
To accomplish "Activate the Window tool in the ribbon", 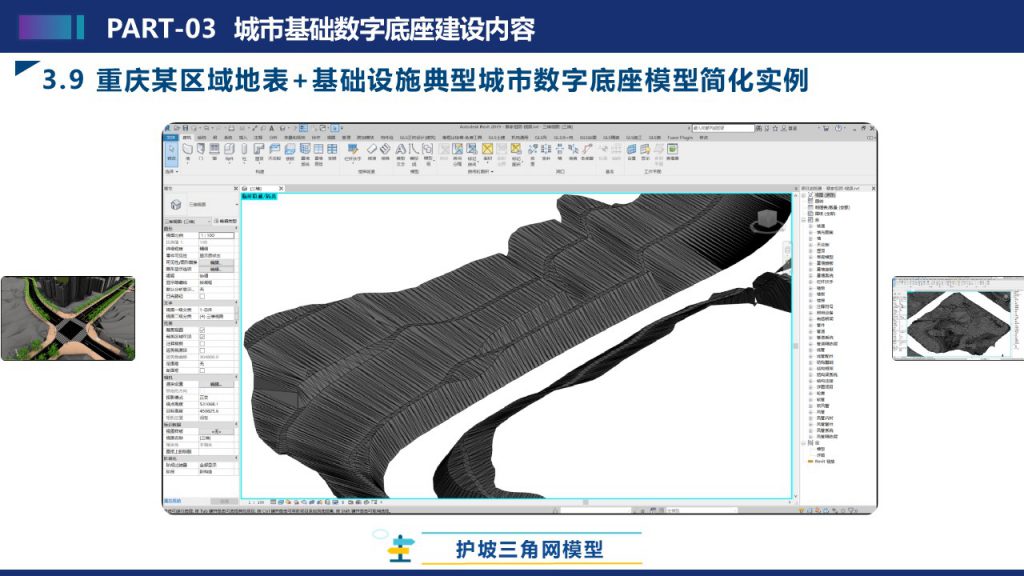I will click(x=214, y=150).
